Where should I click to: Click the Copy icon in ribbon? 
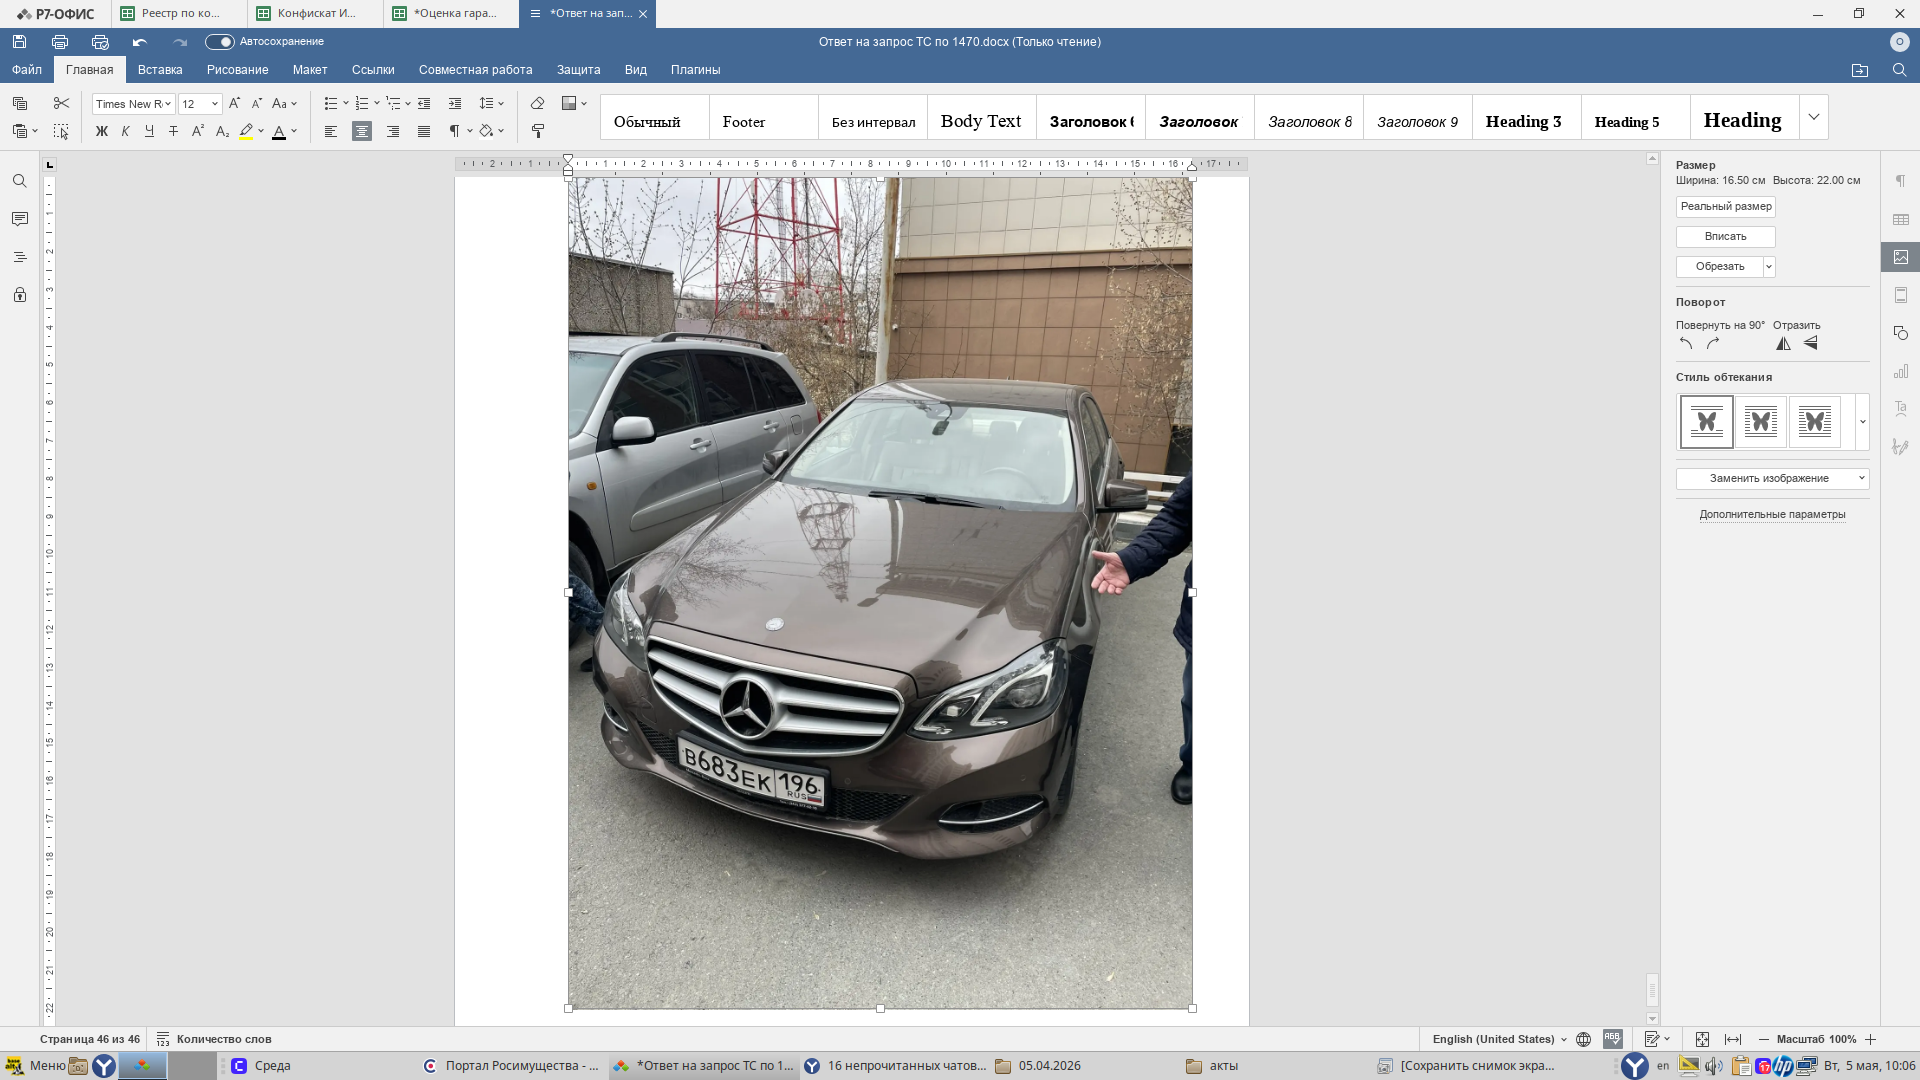tap(20, 103)
